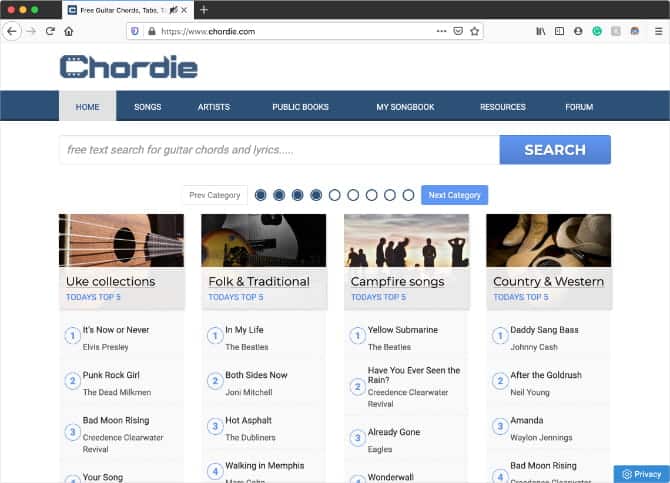This screenshot has height=483, width=670.
Task: Open the HOME nav tab
Action: pos(87,106)
